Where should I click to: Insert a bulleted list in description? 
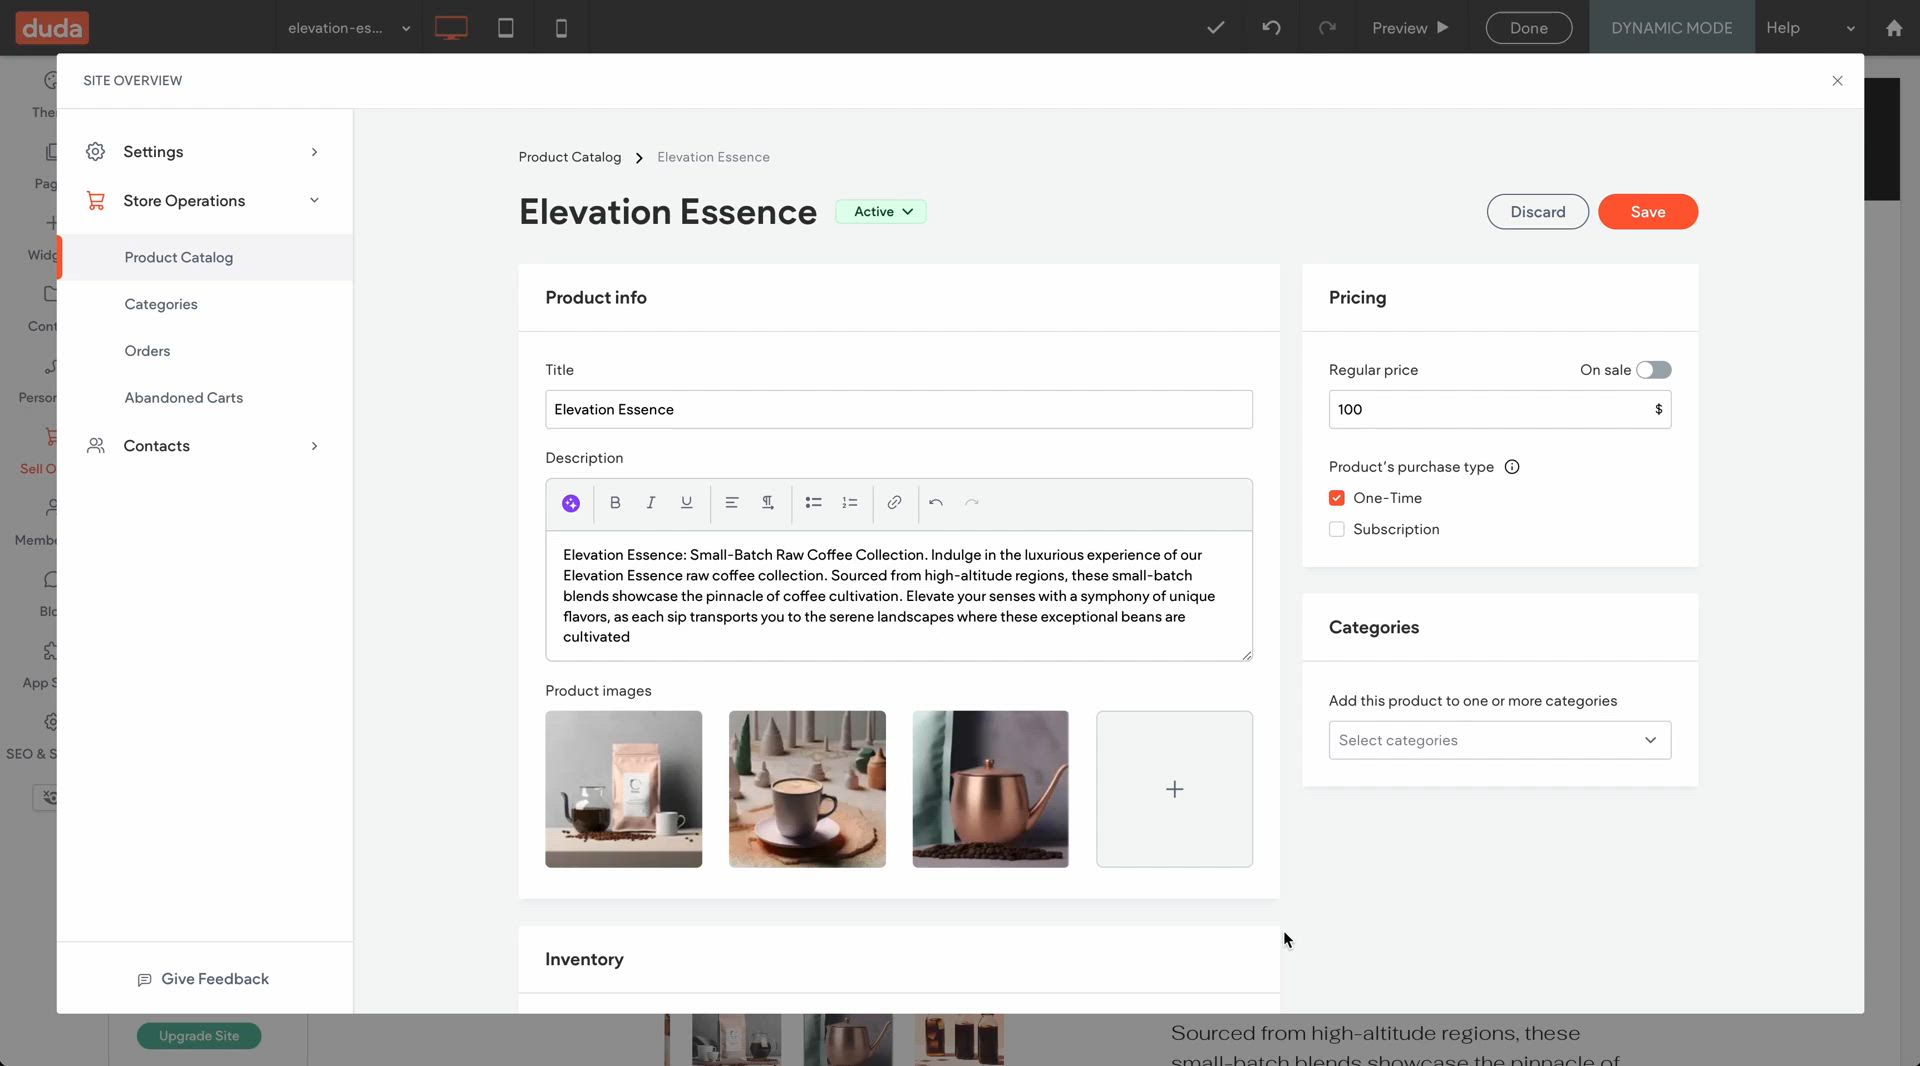tap(813, 503)
